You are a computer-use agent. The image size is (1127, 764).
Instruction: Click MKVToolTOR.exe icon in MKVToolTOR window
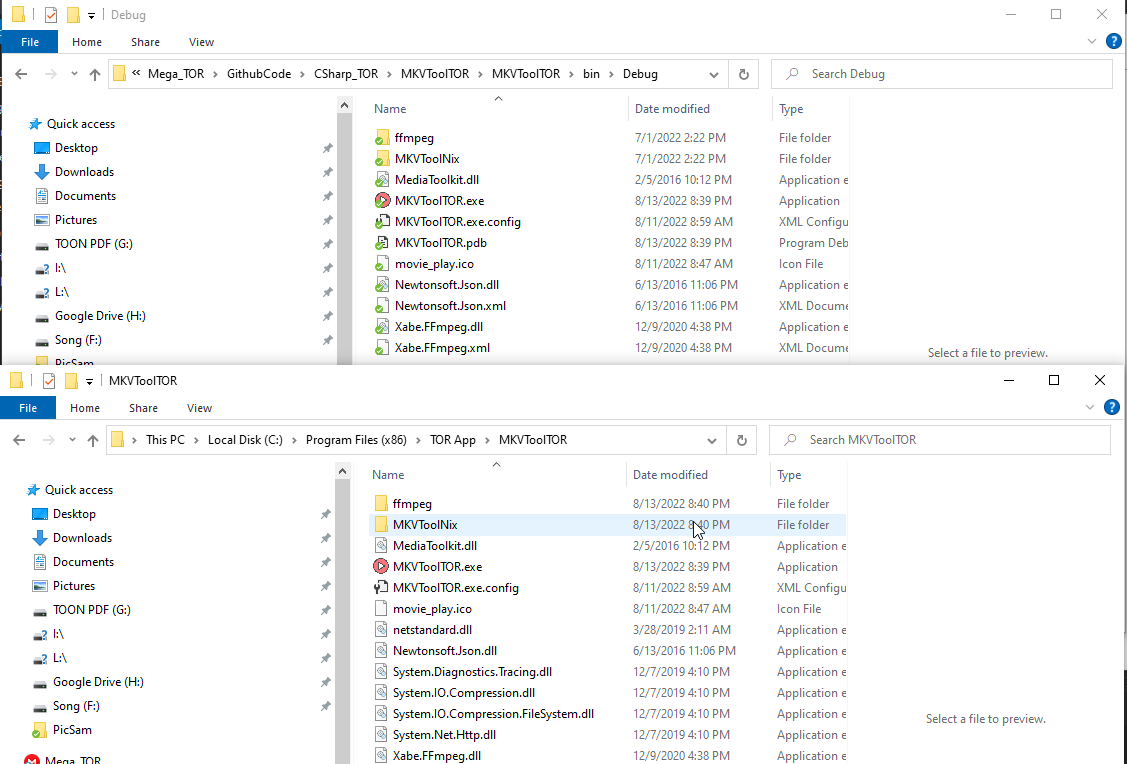pos(381,566)
